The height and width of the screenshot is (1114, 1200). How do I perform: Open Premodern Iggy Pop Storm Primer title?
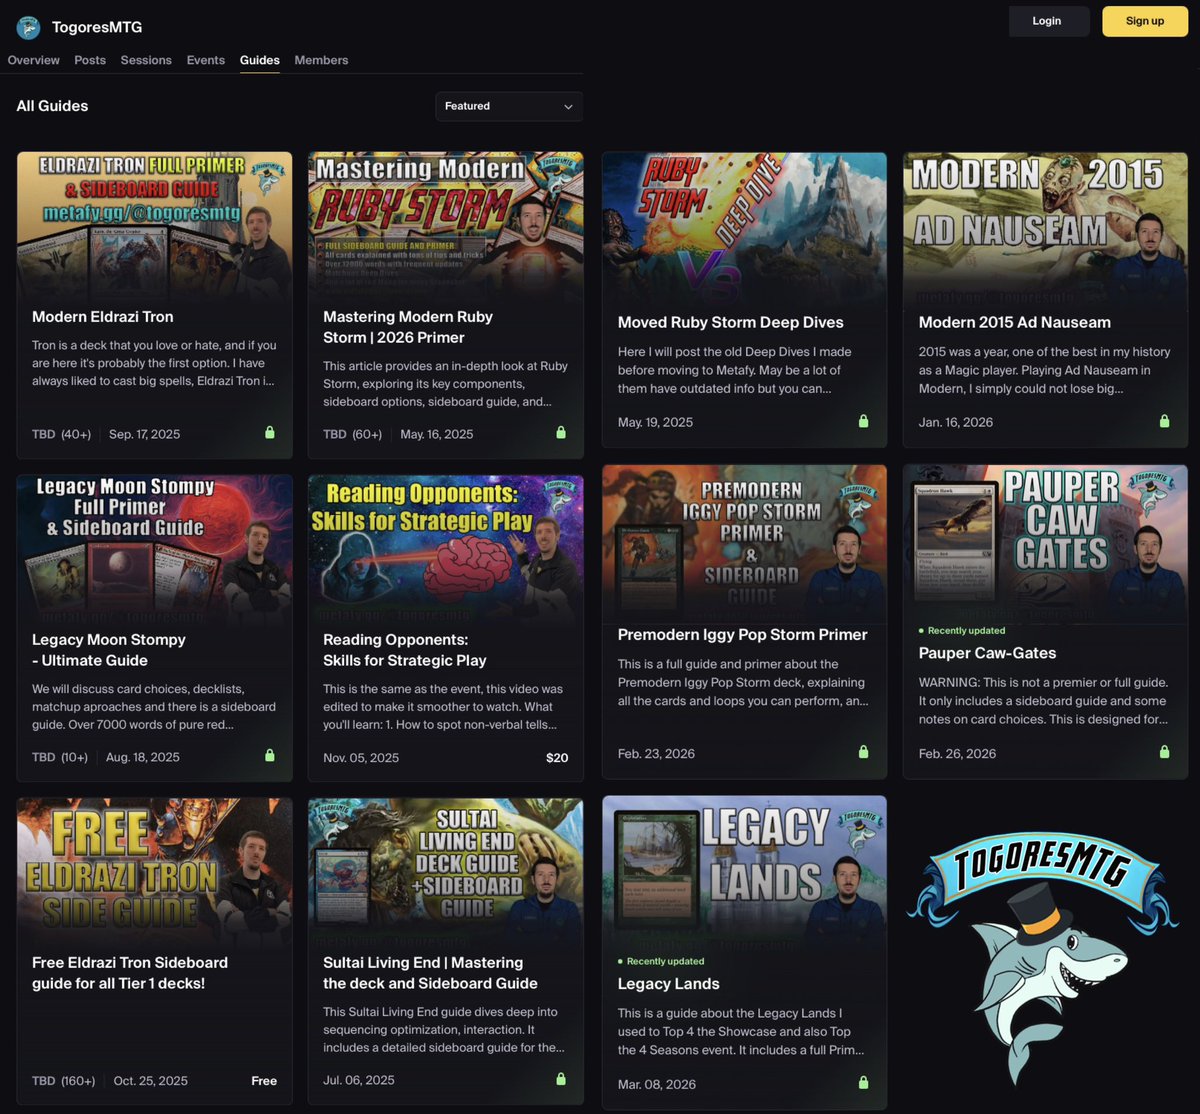(x=743, y=635)
